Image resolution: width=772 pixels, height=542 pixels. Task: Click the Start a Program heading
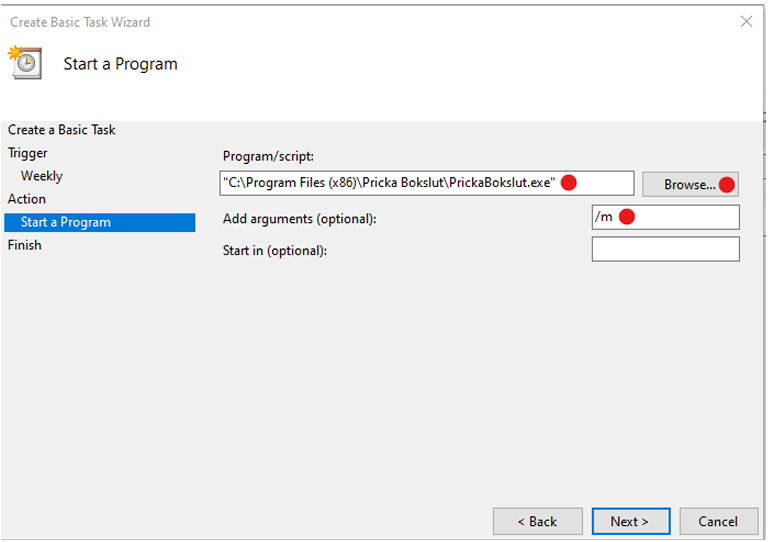click(121, 64)
